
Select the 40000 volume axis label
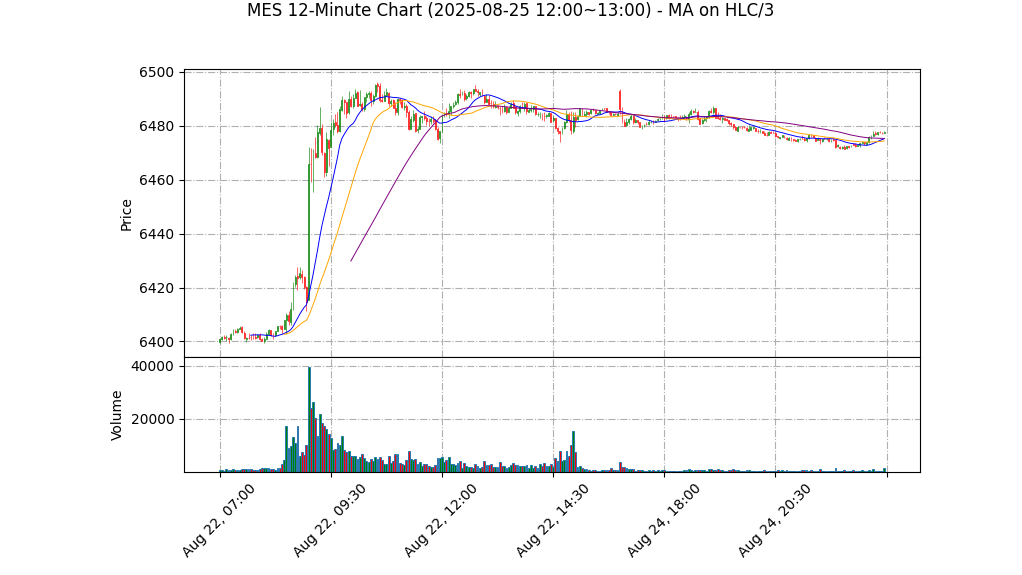153,367
